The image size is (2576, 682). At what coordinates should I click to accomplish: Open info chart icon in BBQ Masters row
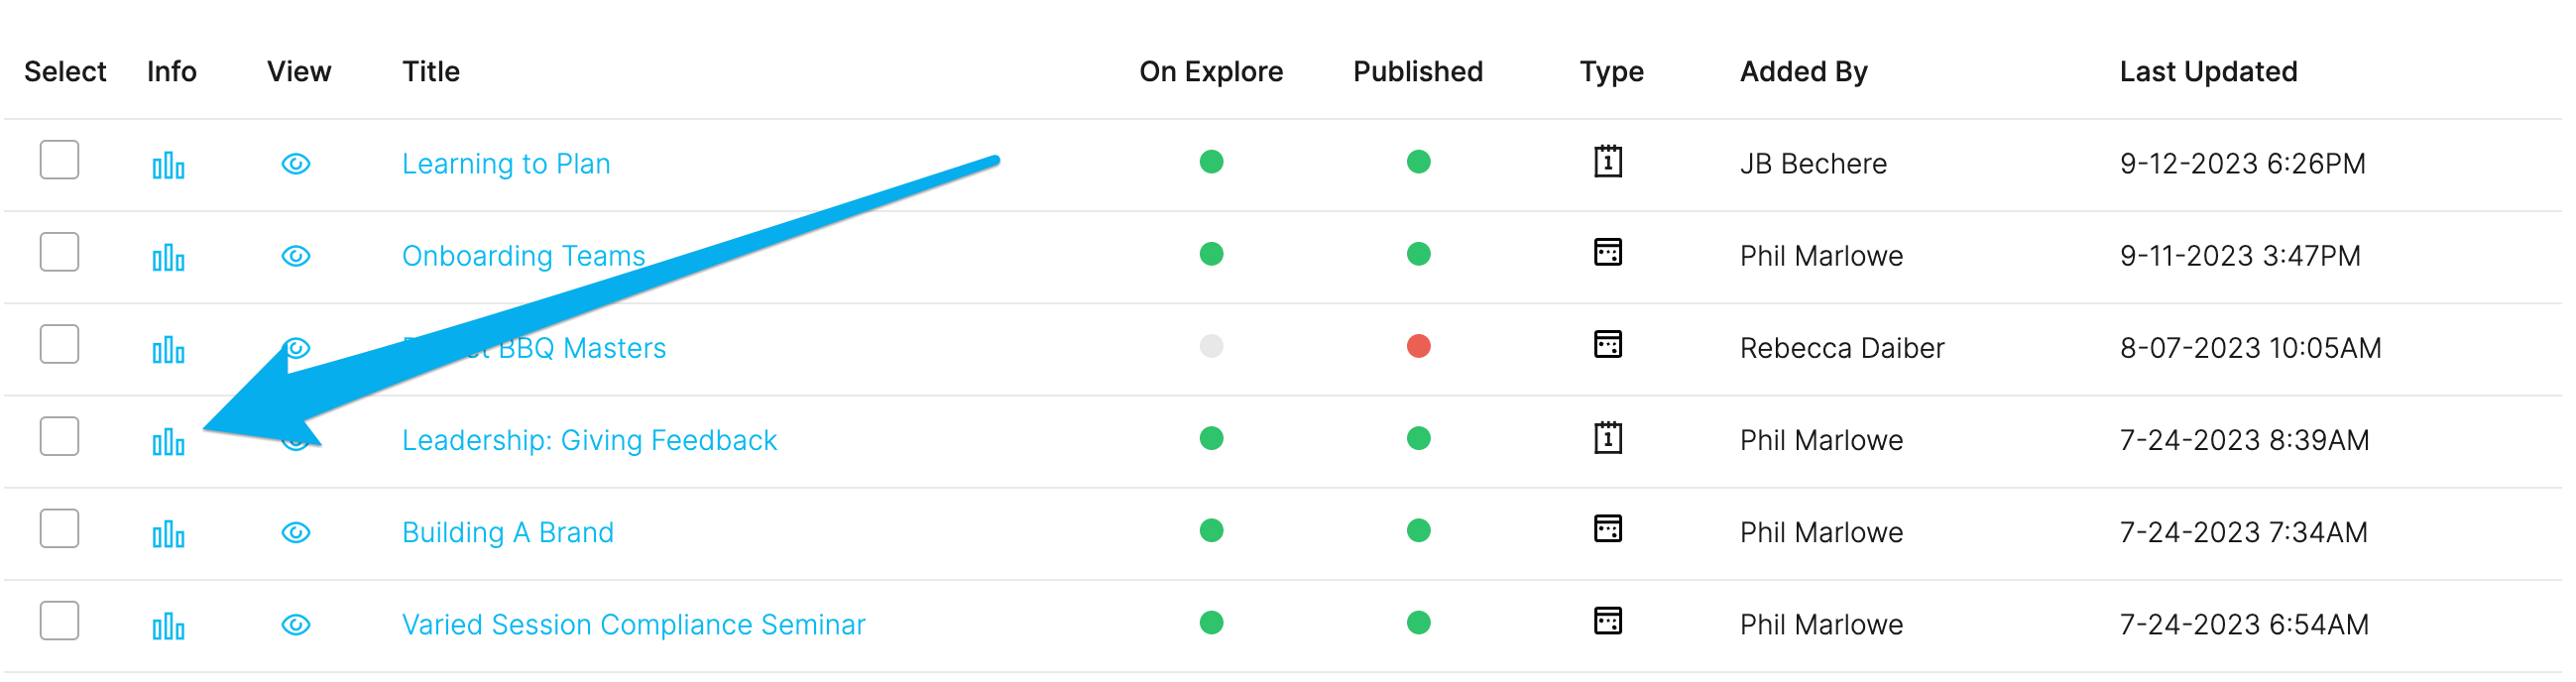click(x=168, y=349)
